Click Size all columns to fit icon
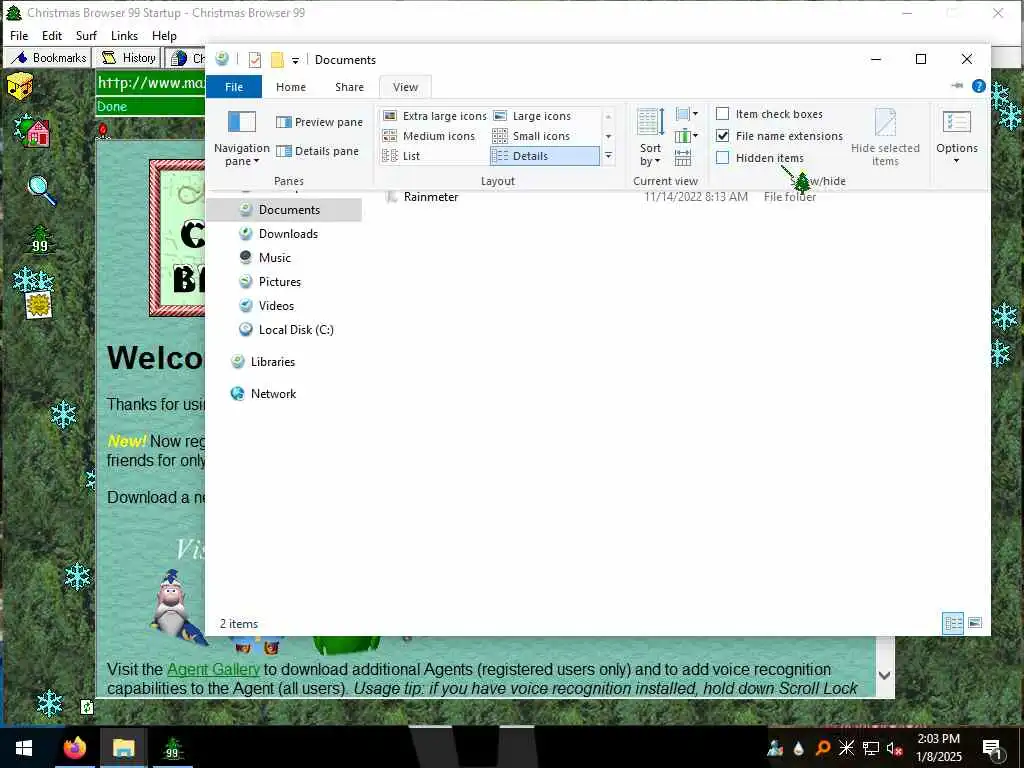Screen dimensions: 1024x768 point(683,157)
